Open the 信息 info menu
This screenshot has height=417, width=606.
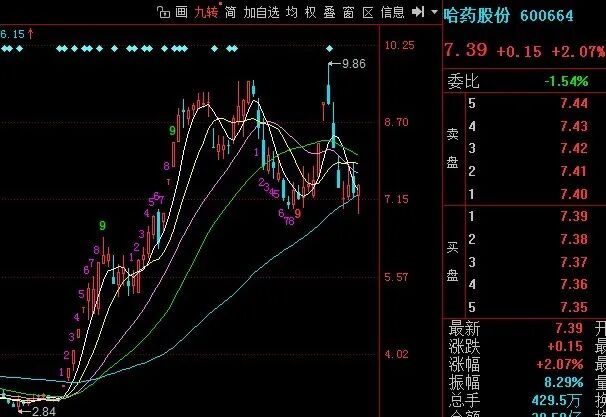point(392,12)
